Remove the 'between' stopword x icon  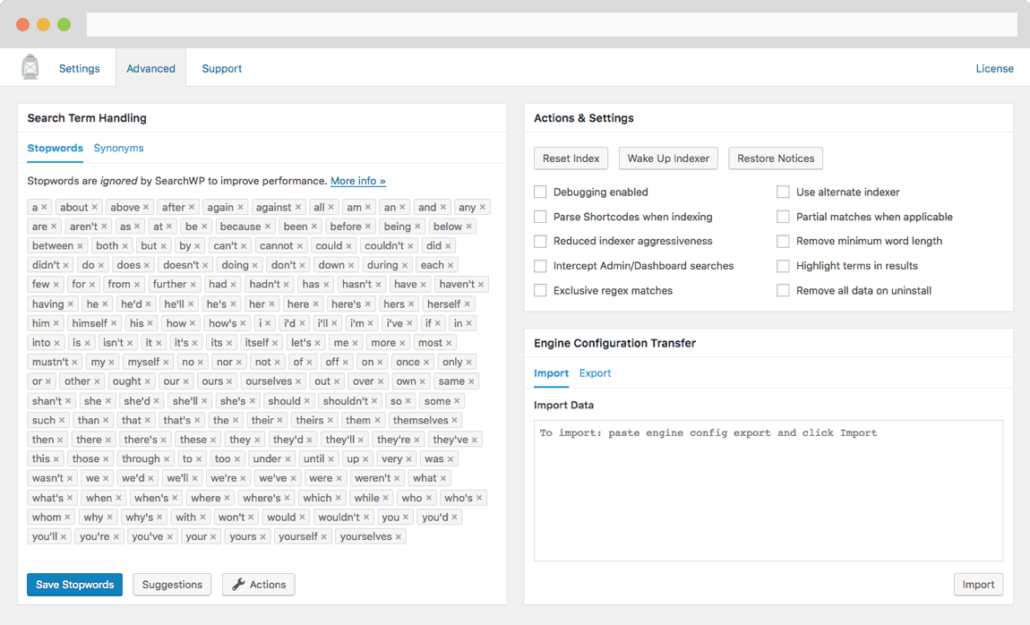point(80,246)
